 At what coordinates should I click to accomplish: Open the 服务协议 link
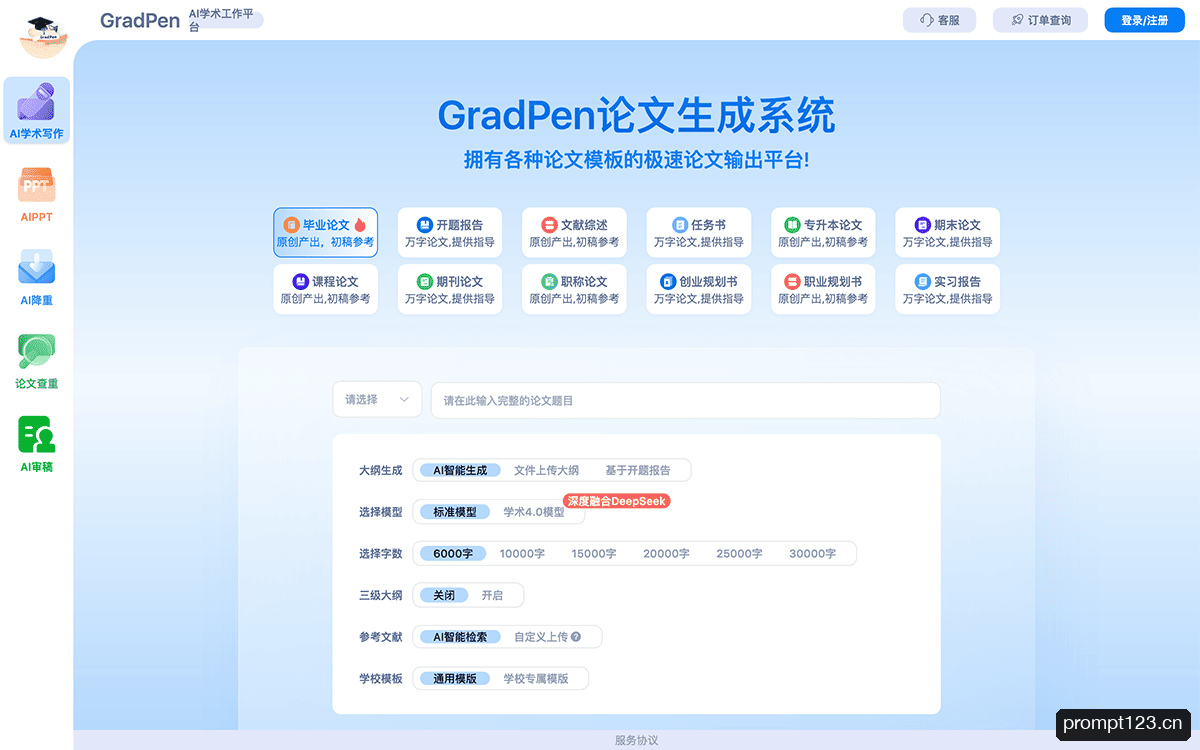[636, 740]
